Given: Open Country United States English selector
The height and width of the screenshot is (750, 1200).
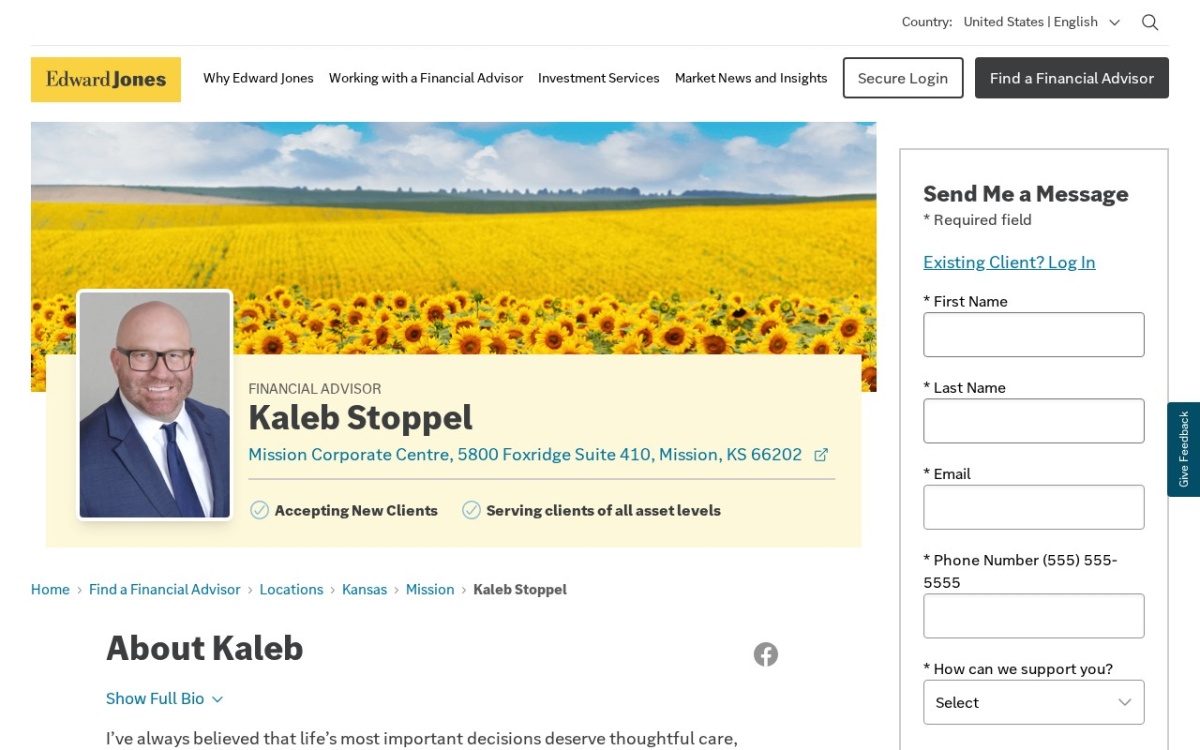Looking at the screenshot, I should coord(1041,22).
